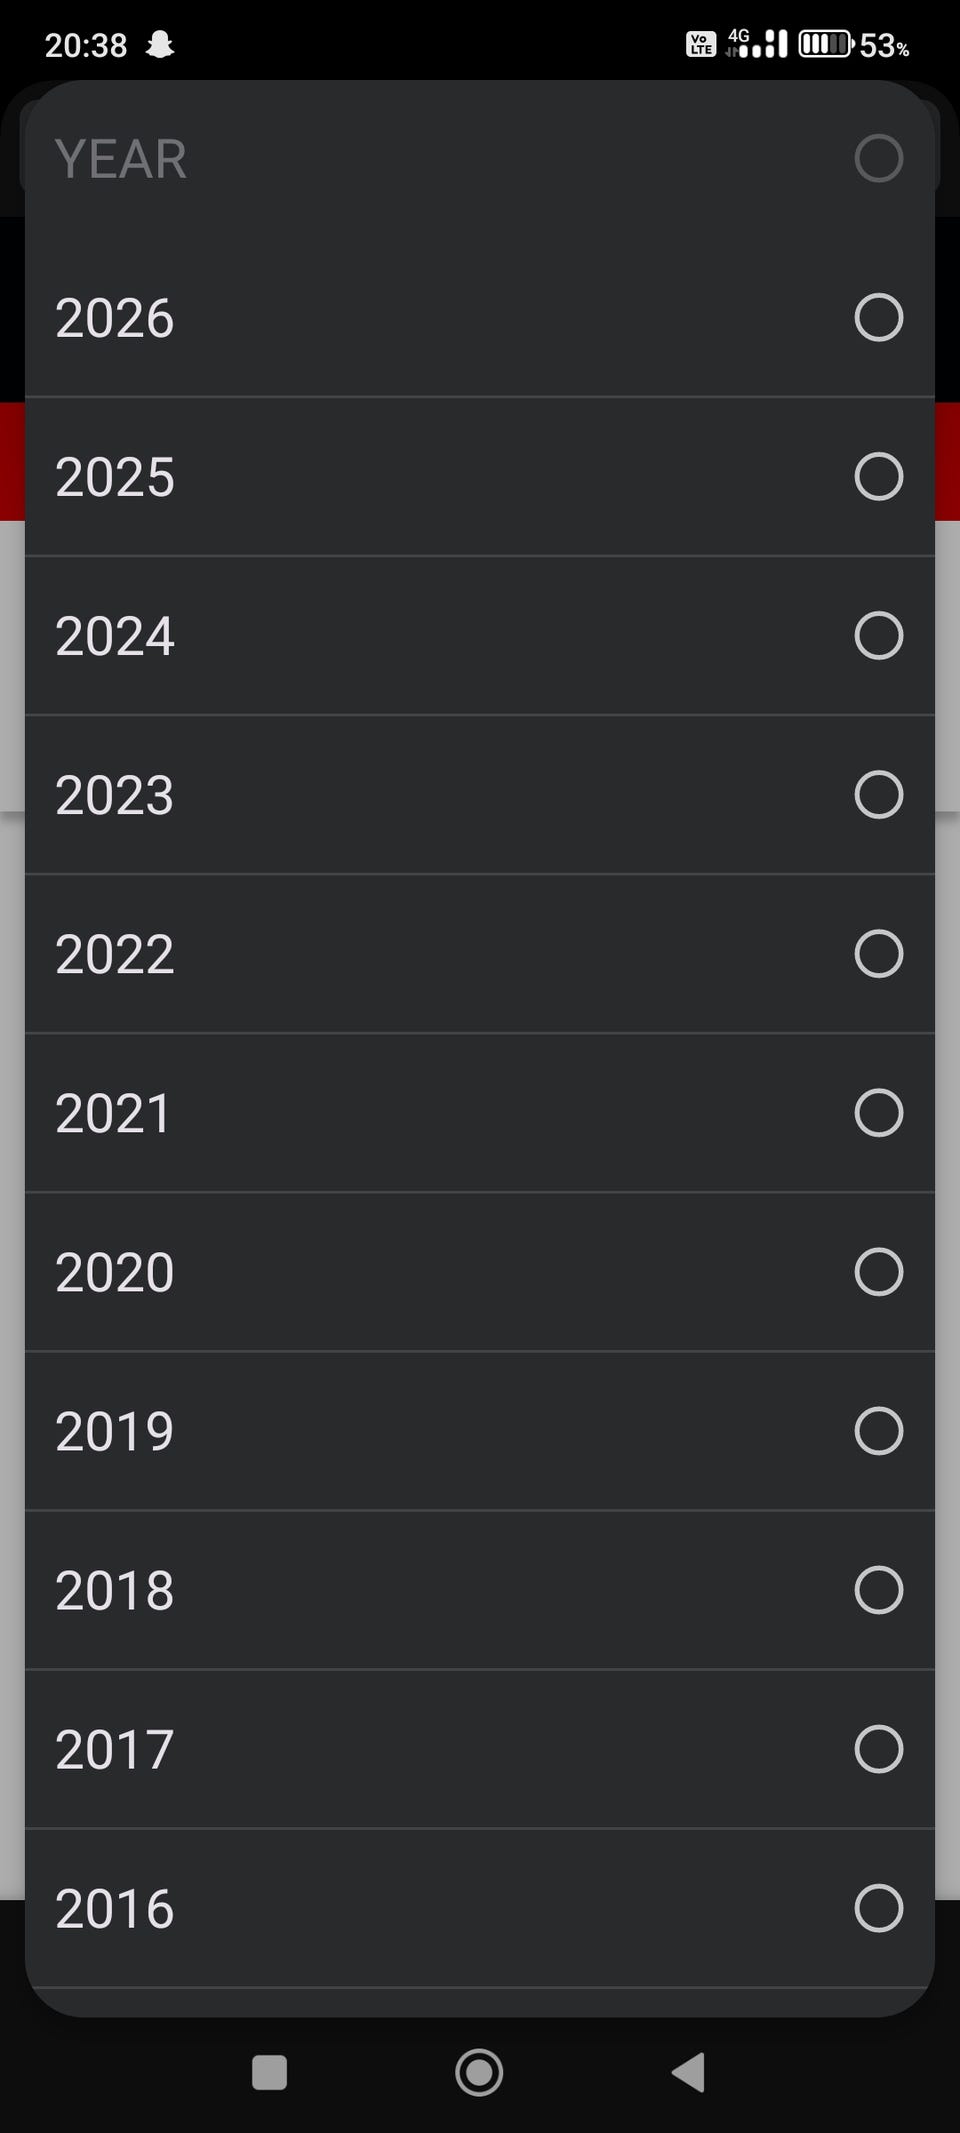Image resolution: width=960 pixels, height=2133 pixels.
Task: Select the 2024 list entry text
Action: tap(115, 636)
